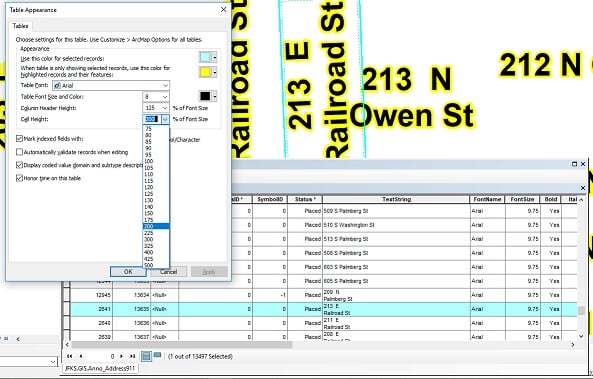Image resolution: width=593 pixels, height=379 pixels.
Task: Open Column Header Height dropdown
Action: click(x=165, y=108)
